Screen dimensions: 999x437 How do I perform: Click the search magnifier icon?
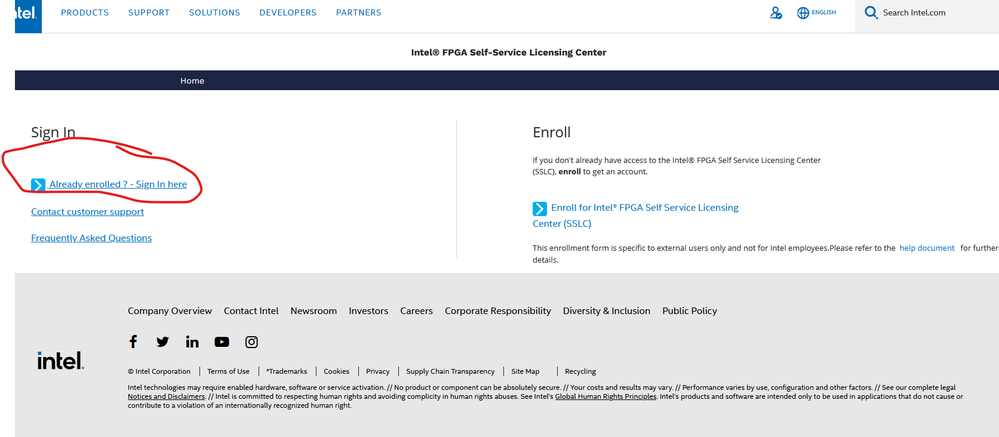pos(871,13)
